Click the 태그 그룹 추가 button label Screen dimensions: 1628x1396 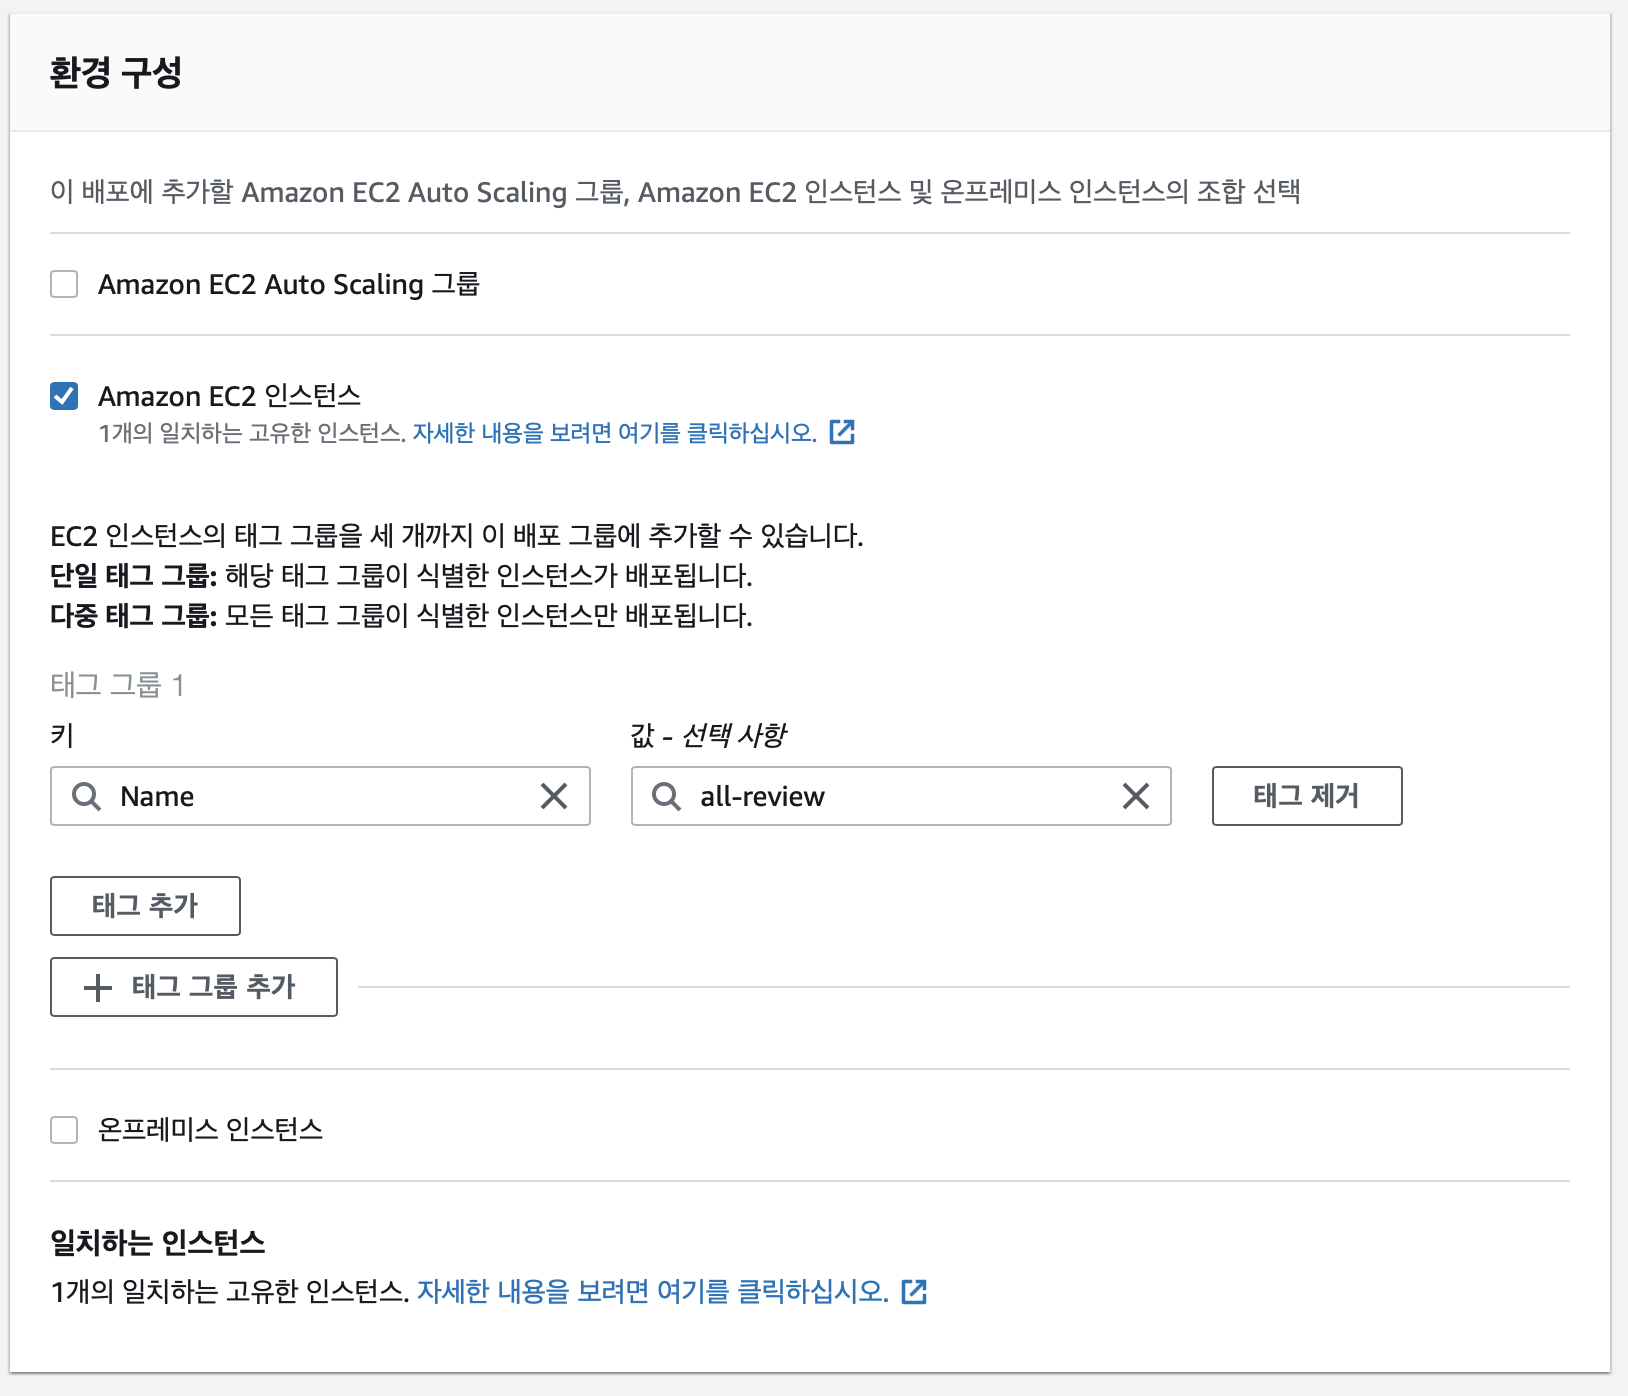coord(214,987)
